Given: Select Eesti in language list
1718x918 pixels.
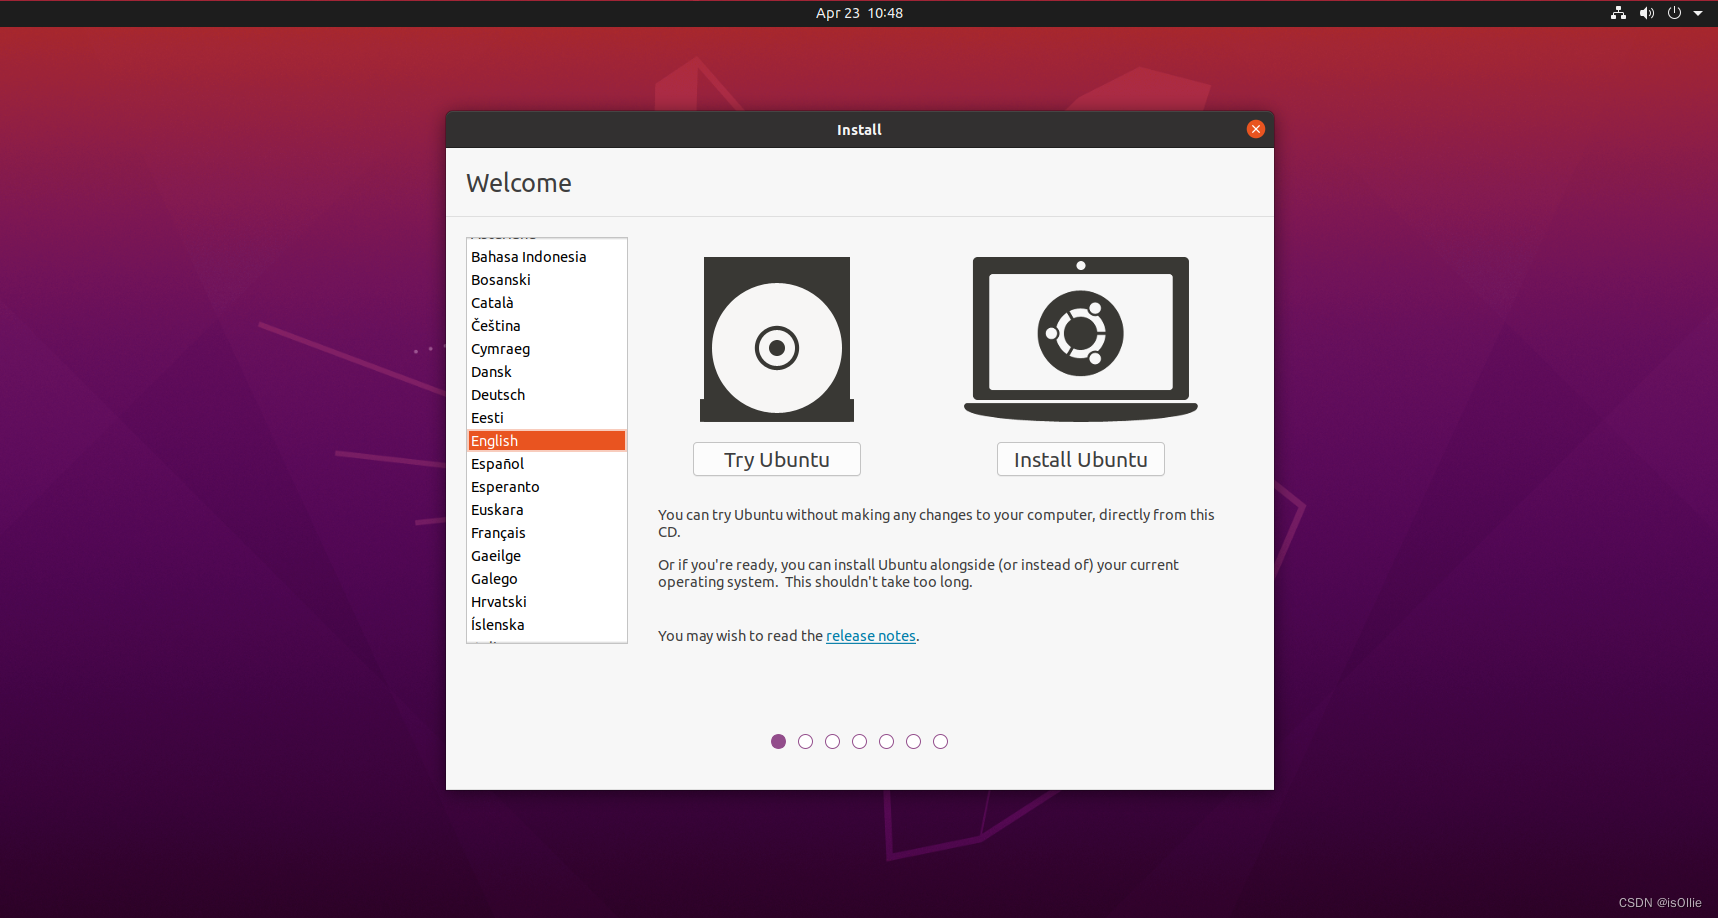Looking at the screenshot, I should (x=547, y=418).
